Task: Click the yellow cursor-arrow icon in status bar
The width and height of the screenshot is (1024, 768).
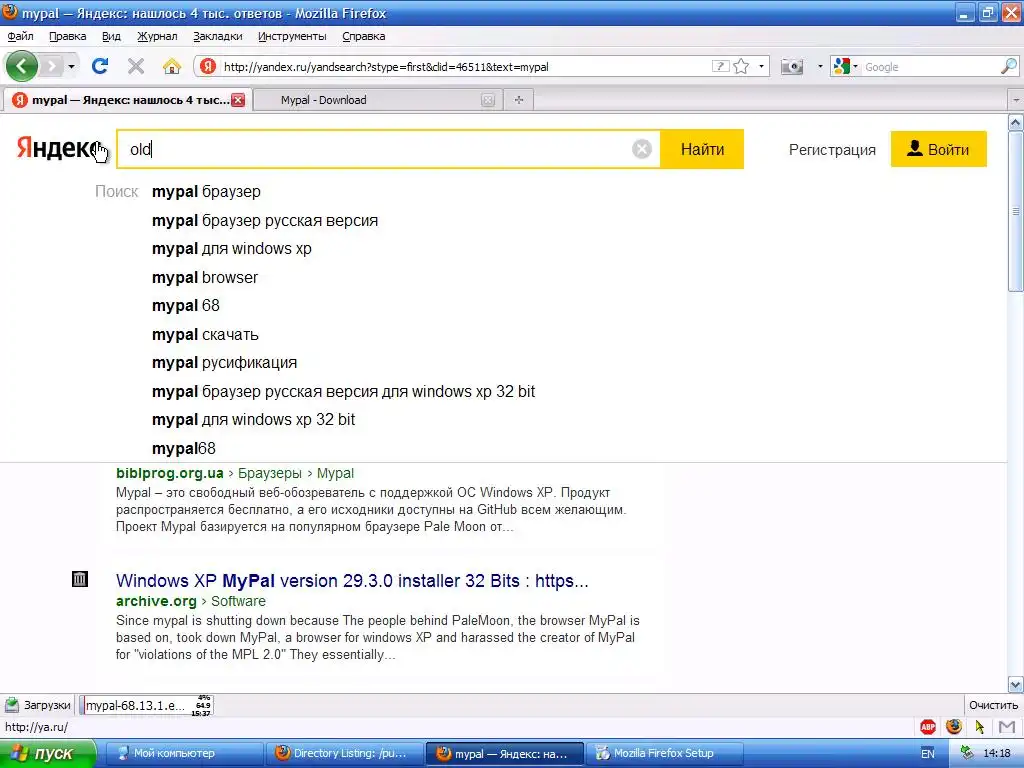Action: click(x=980, y=727)
